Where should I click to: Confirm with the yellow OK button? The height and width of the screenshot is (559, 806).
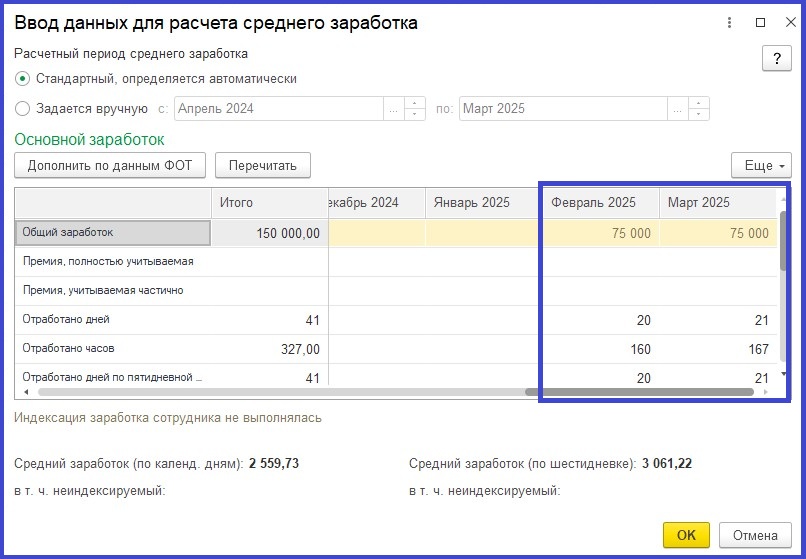click(x=686, y=535)
